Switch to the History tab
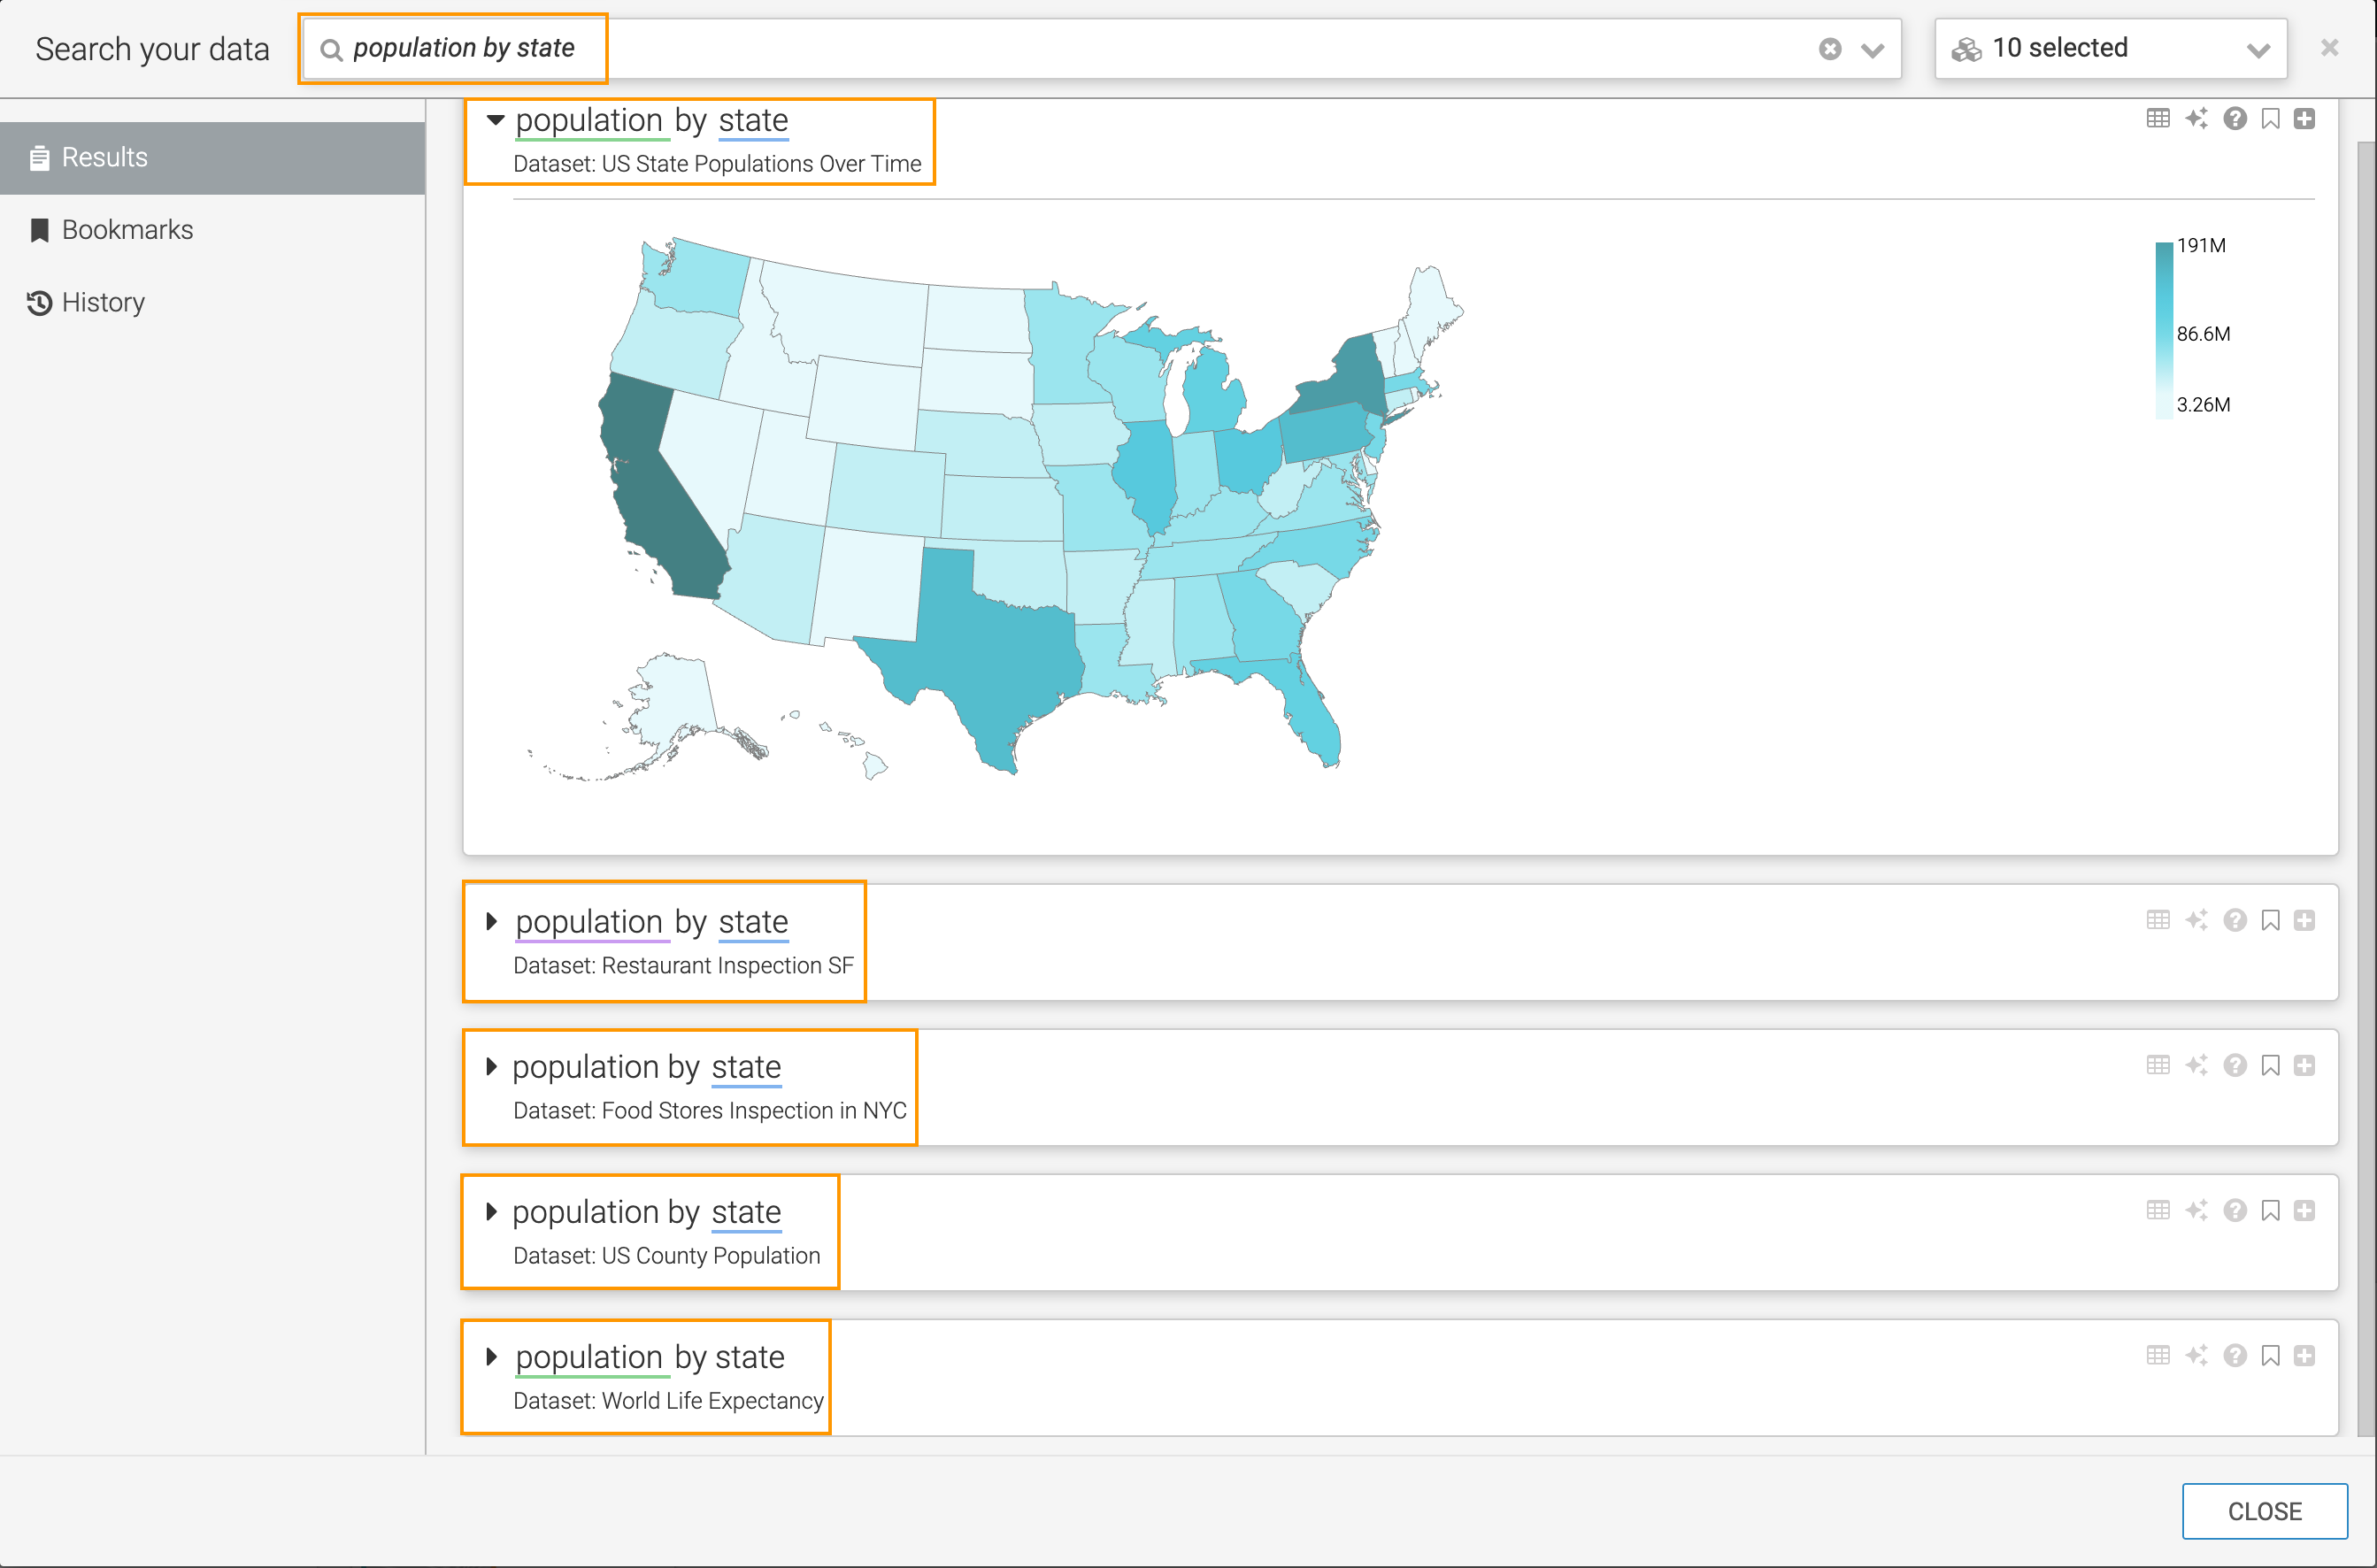The width and height of the screenshot is (2377, 1568). [x=103, y=302]
